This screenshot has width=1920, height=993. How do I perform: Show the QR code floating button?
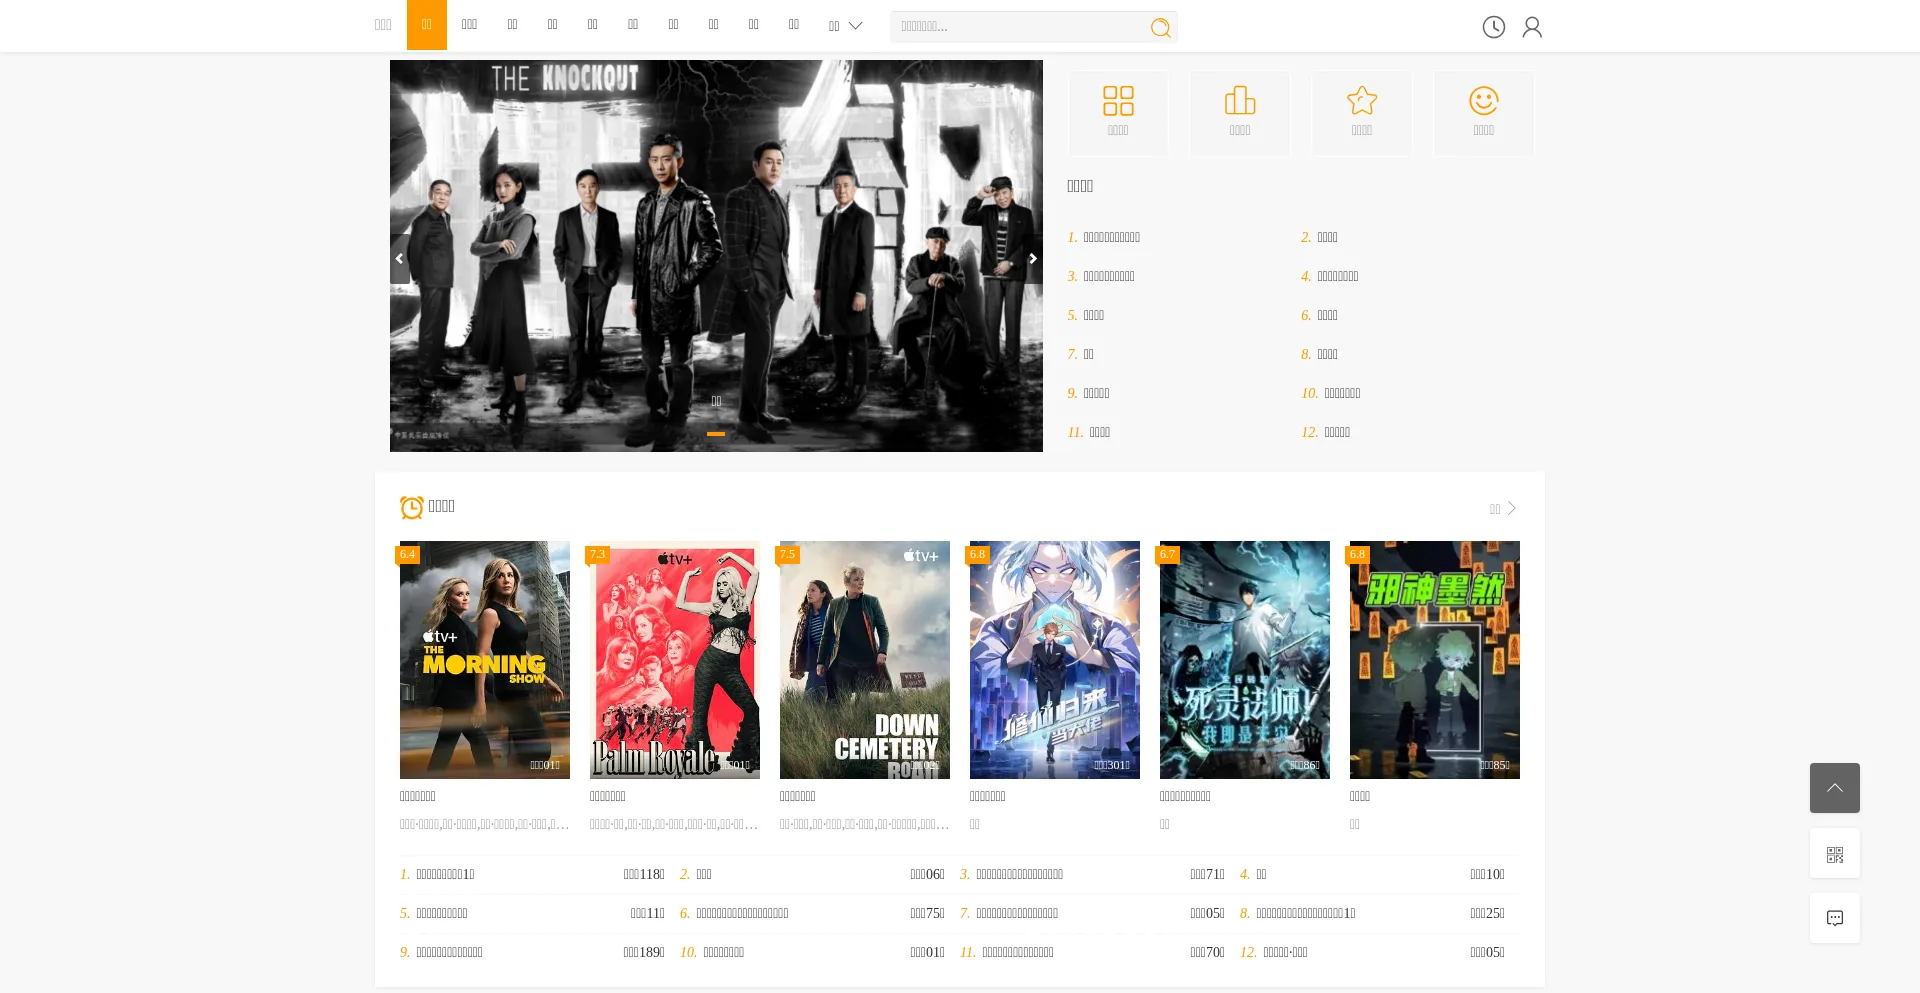point(1834,854)
